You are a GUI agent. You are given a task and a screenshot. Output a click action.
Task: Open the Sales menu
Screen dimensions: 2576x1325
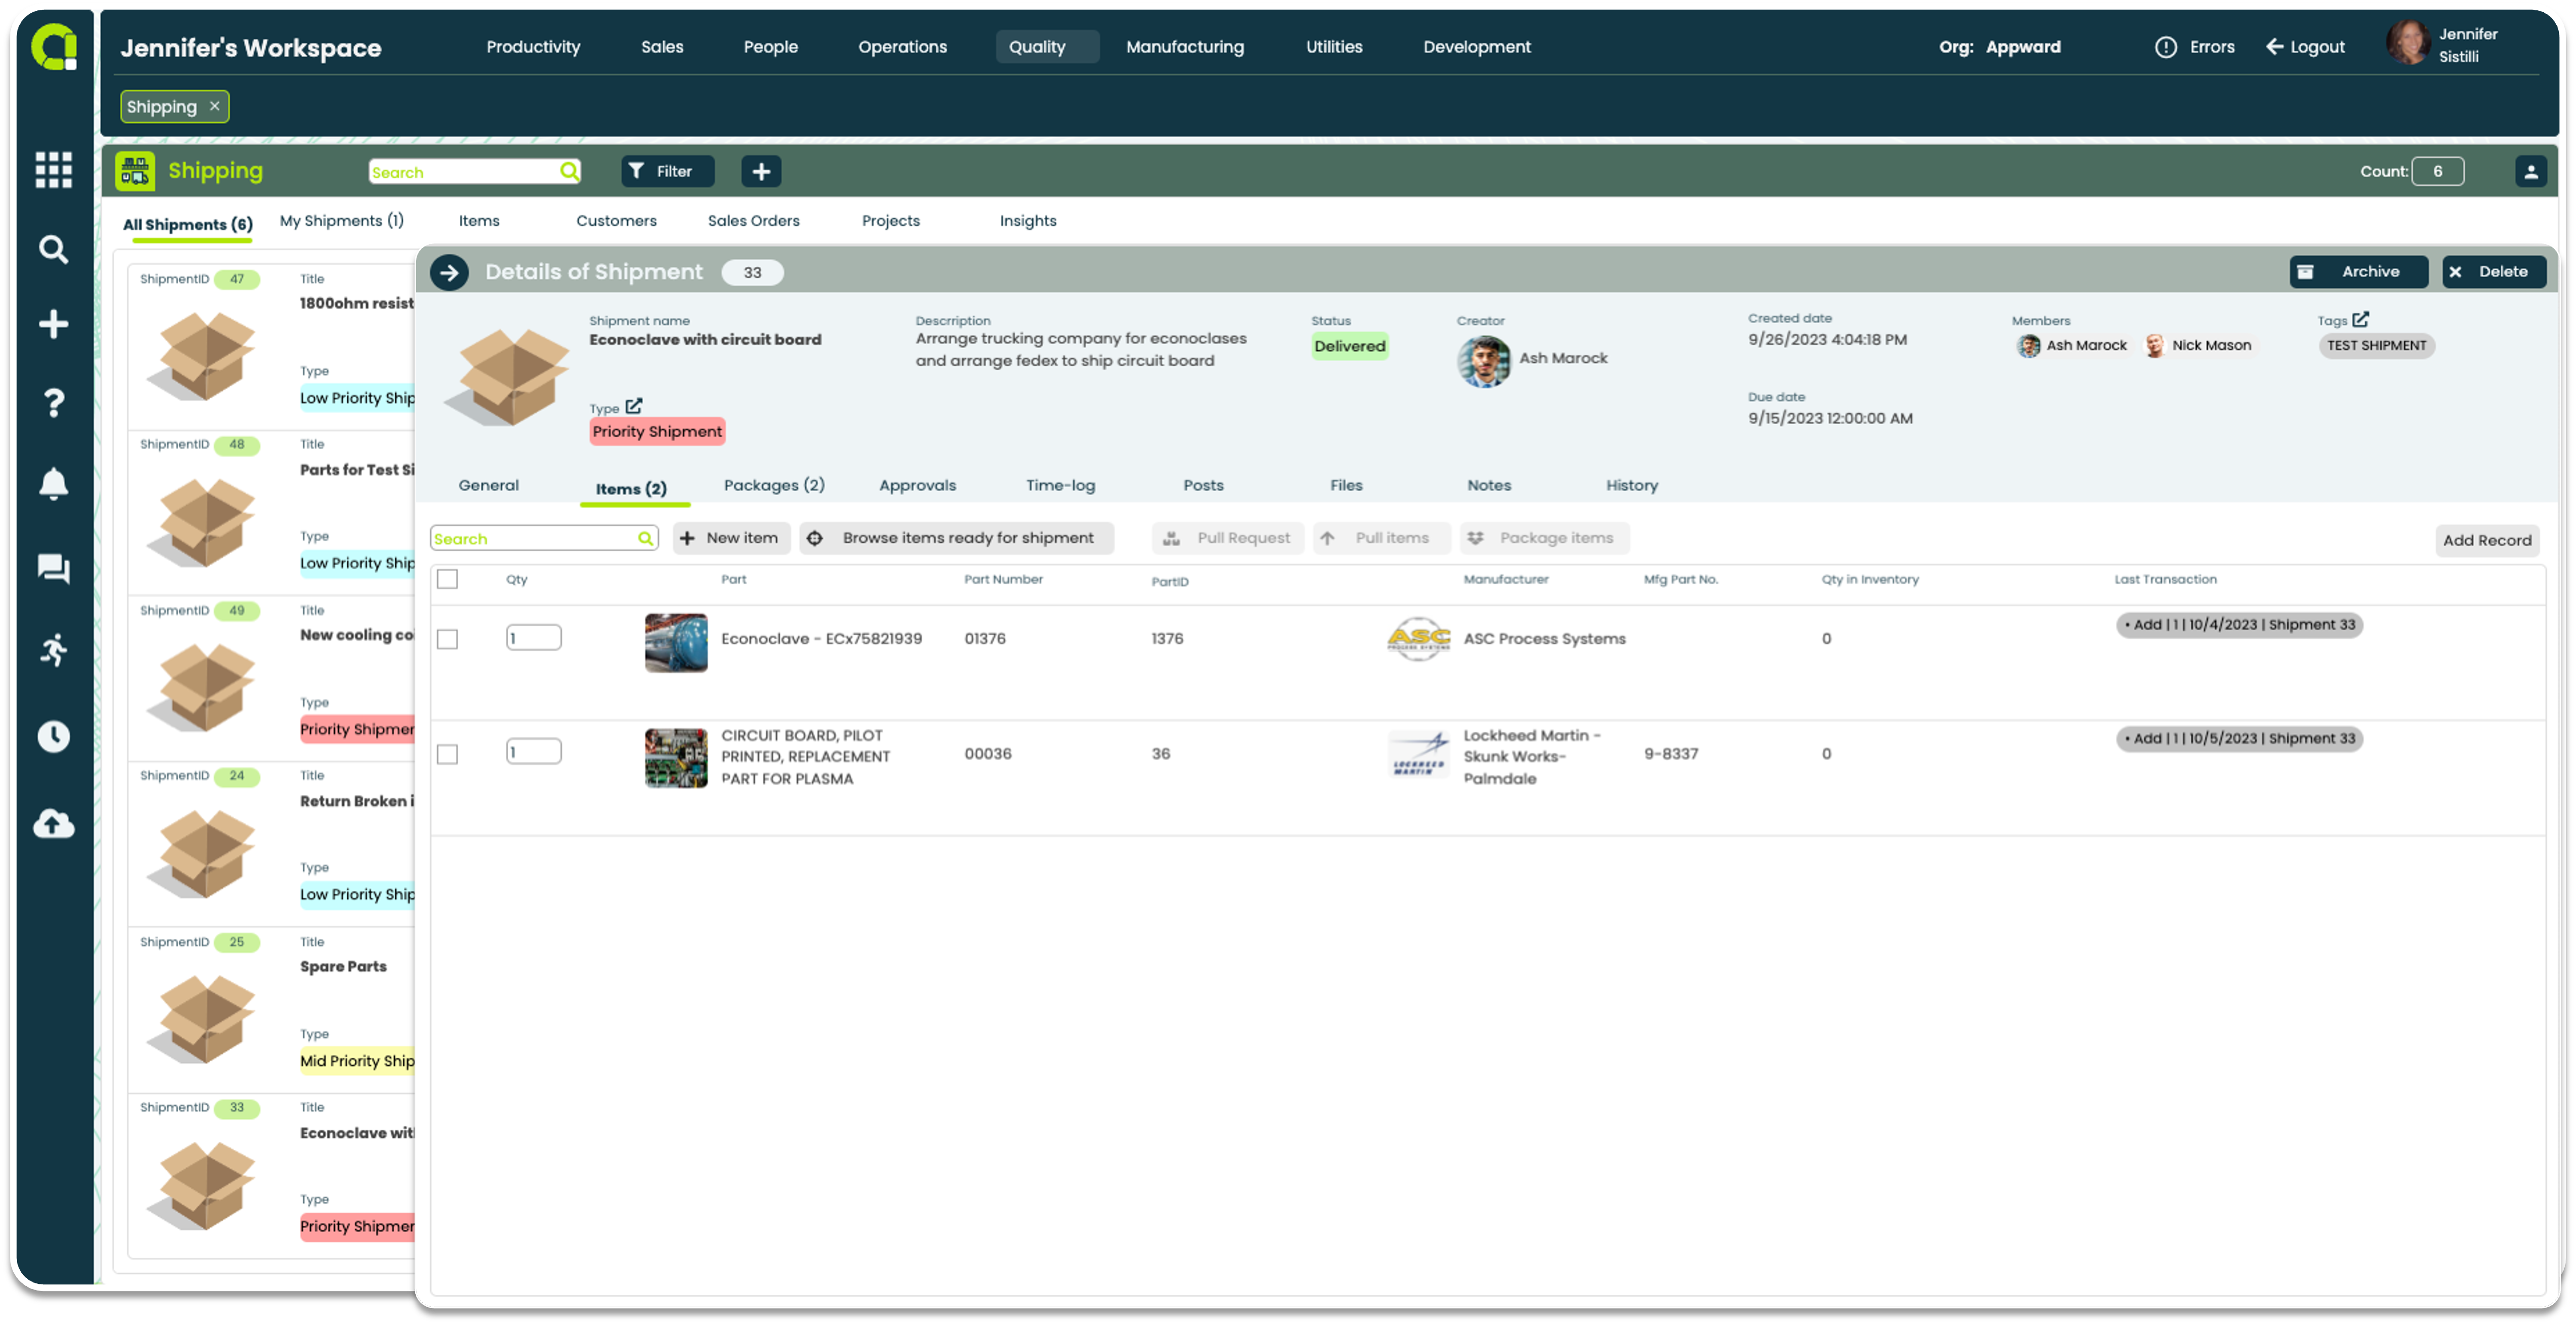tap(662, 47)
